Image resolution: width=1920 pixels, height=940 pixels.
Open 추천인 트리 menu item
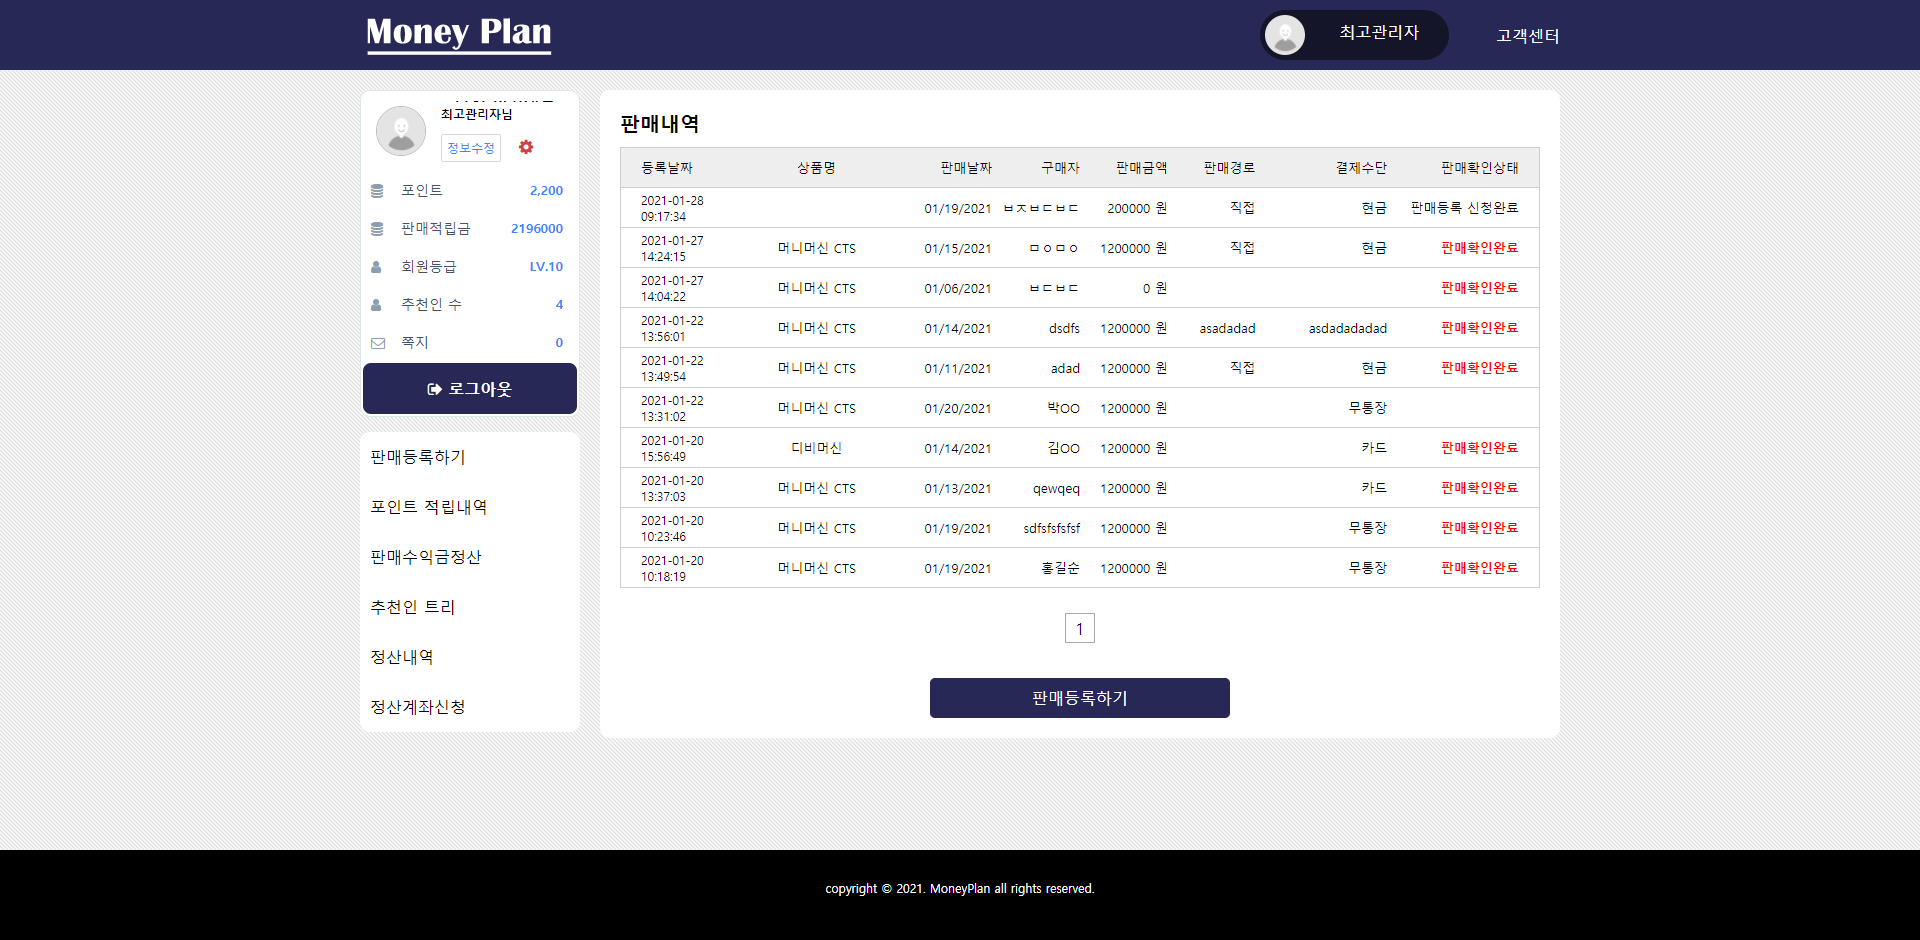[x=413, y=607]
